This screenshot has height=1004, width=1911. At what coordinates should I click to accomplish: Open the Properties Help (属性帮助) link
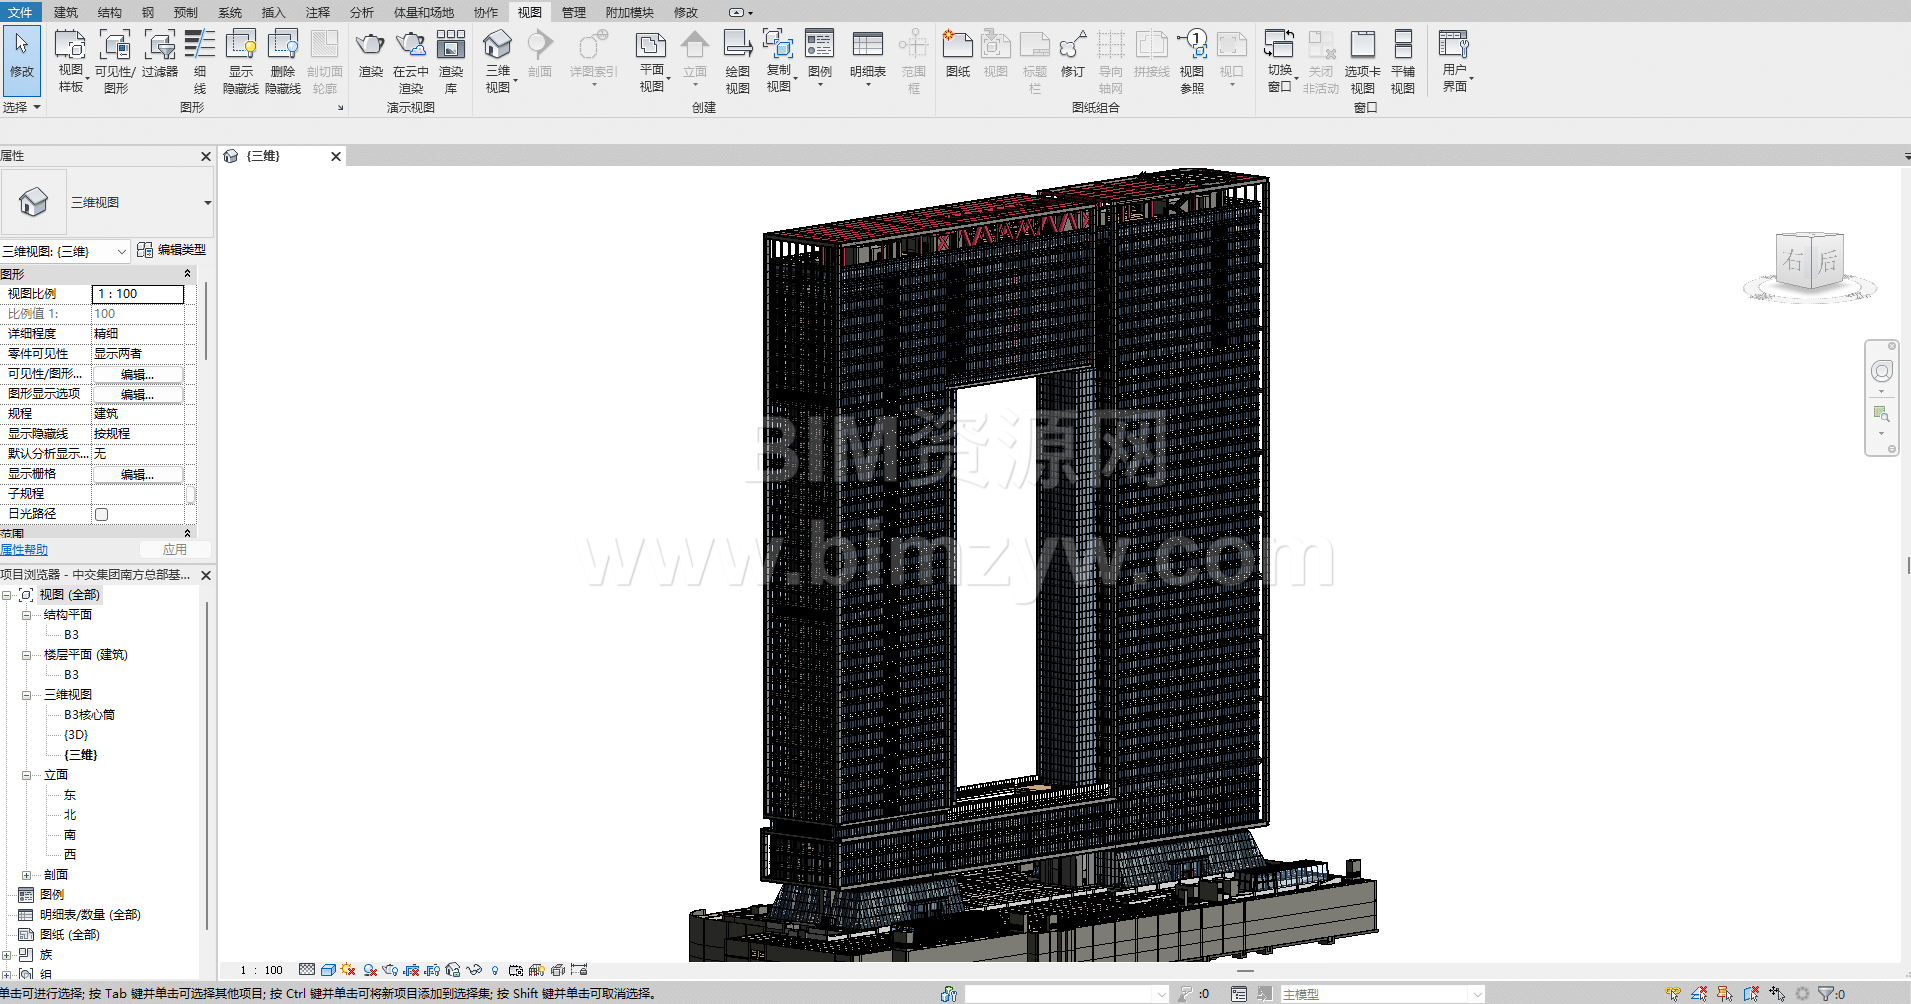point(24,550)
